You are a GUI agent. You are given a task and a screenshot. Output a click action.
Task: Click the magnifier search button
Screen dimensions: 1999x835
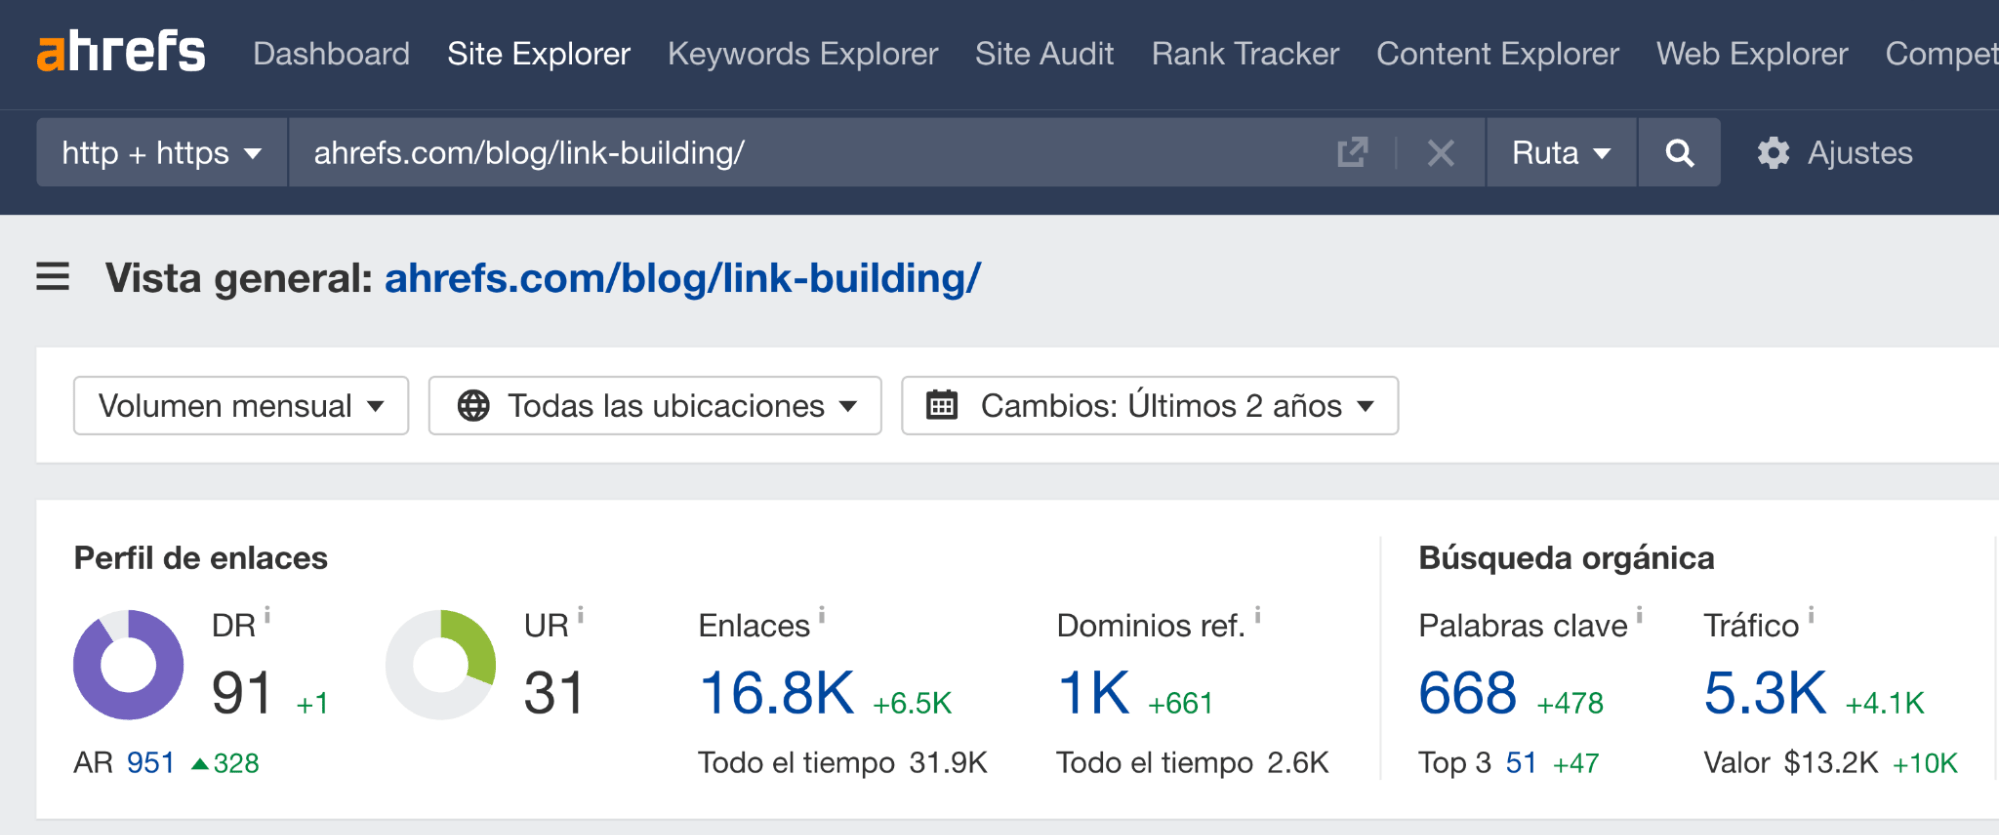(1679, 152)
